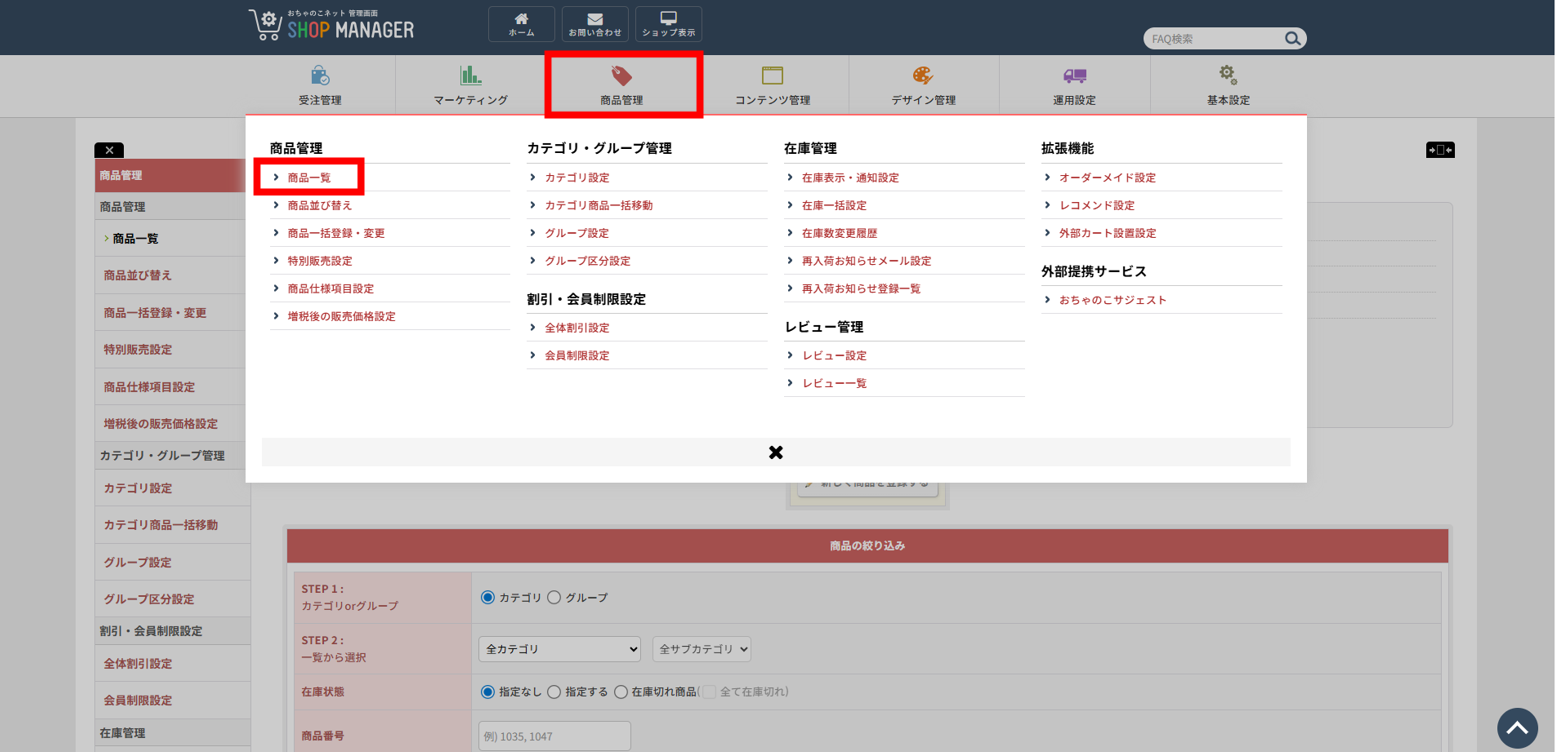
Task: Open 運用設定 truck icon
Action: coord(1074,76)
